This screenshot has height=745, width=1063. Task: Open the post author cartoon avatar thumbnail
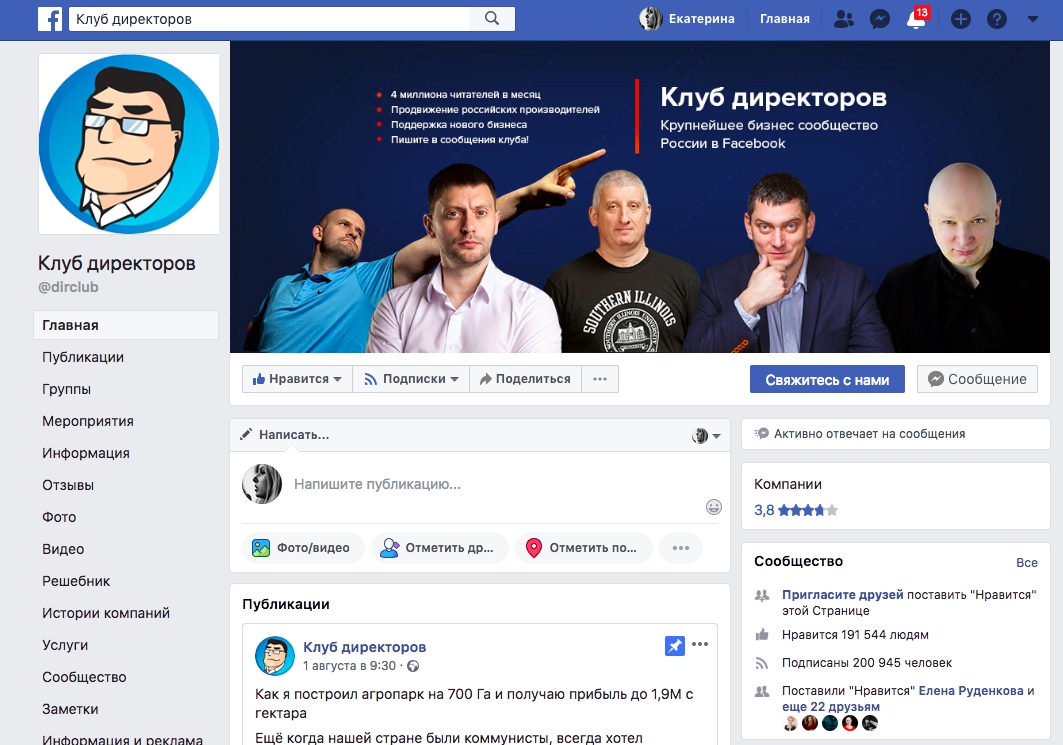(x=275, y=656)
